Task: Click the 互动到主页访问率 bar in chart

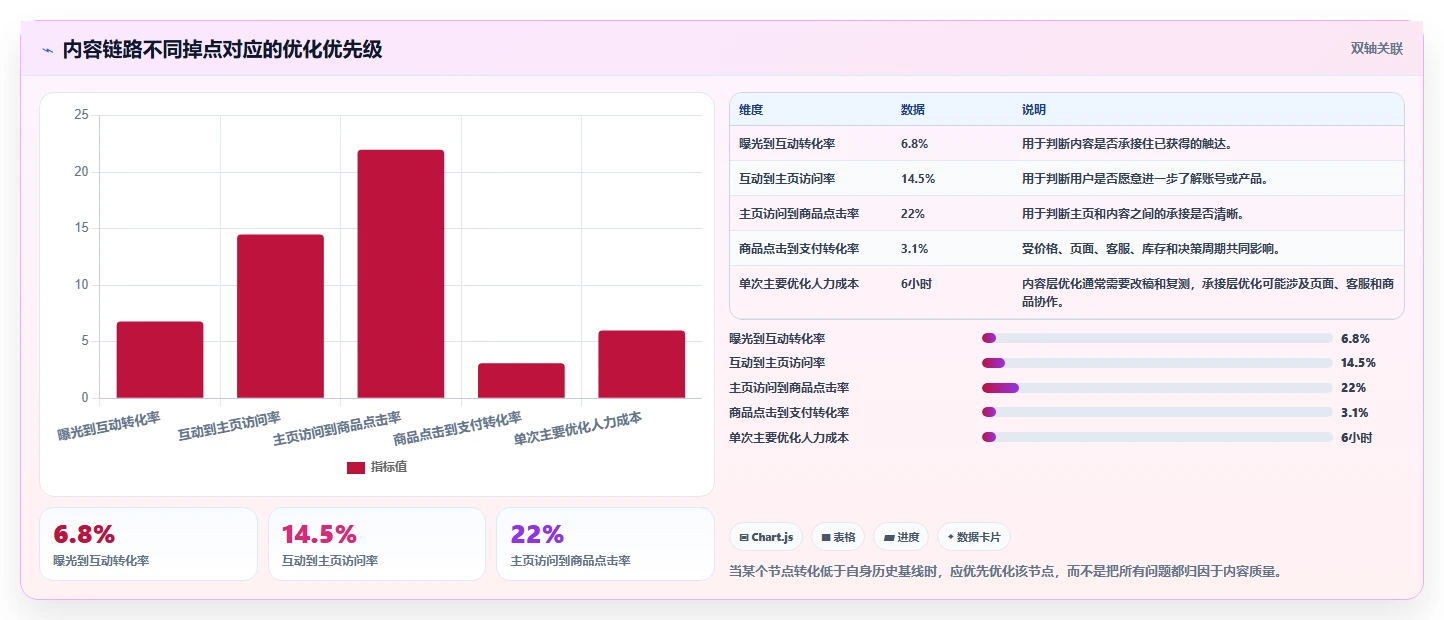Action: 280,316
